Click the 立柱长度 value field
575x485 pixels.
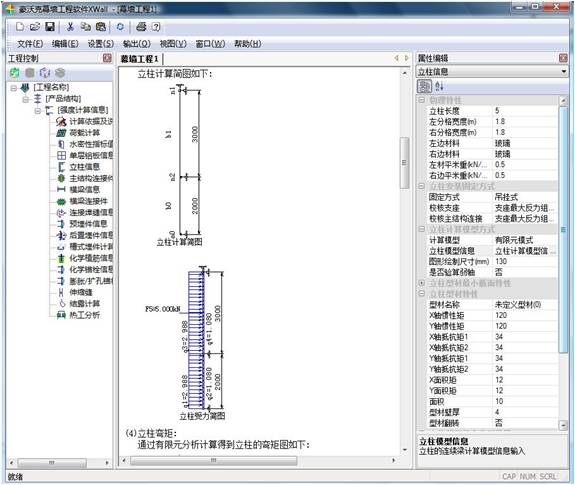pyautogui.click(x=524, y=111)
